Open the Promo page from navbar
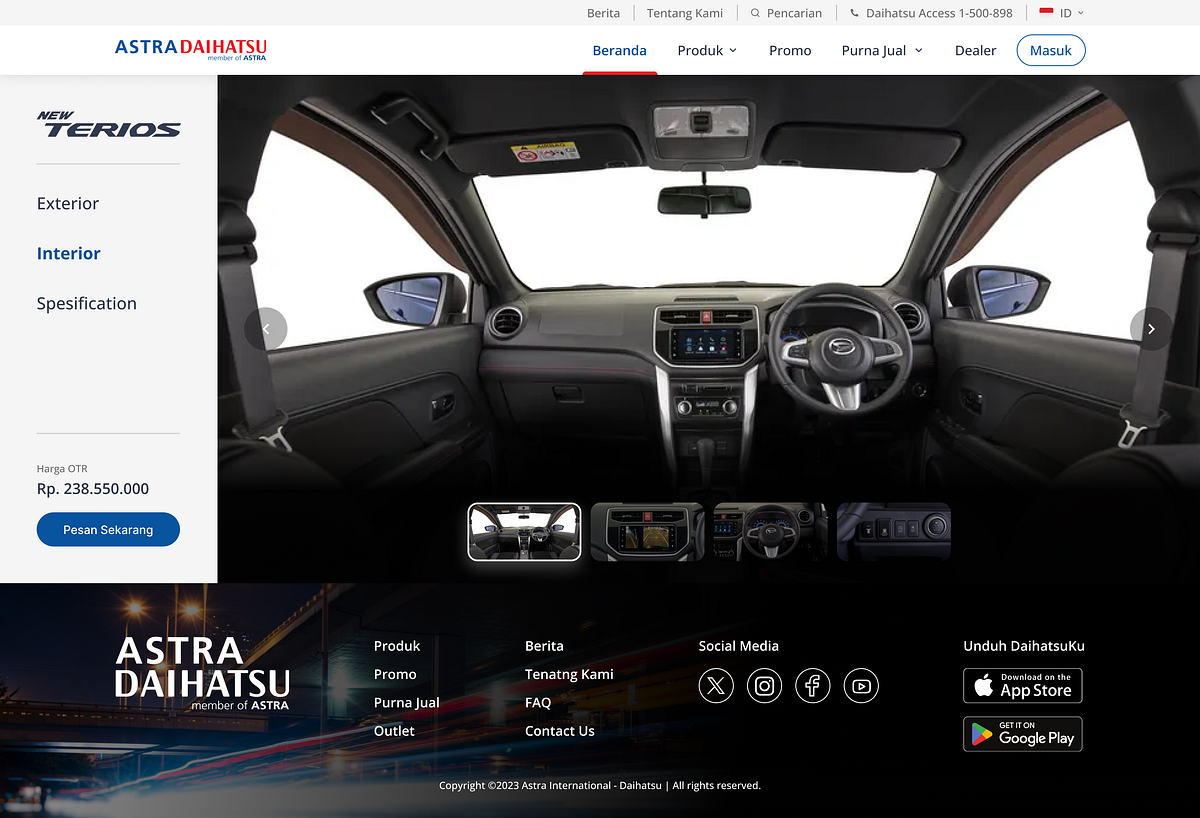The width and height of the screenshot is (1200, 818). pyautogui.click(x=790, y=50)
